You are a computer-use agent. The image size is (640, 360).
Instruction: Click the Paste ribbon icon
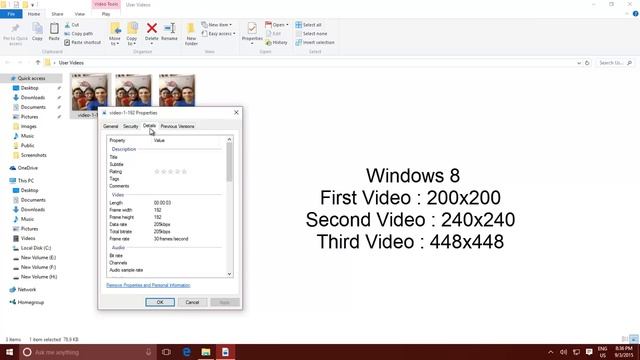(x=54, y=32)
